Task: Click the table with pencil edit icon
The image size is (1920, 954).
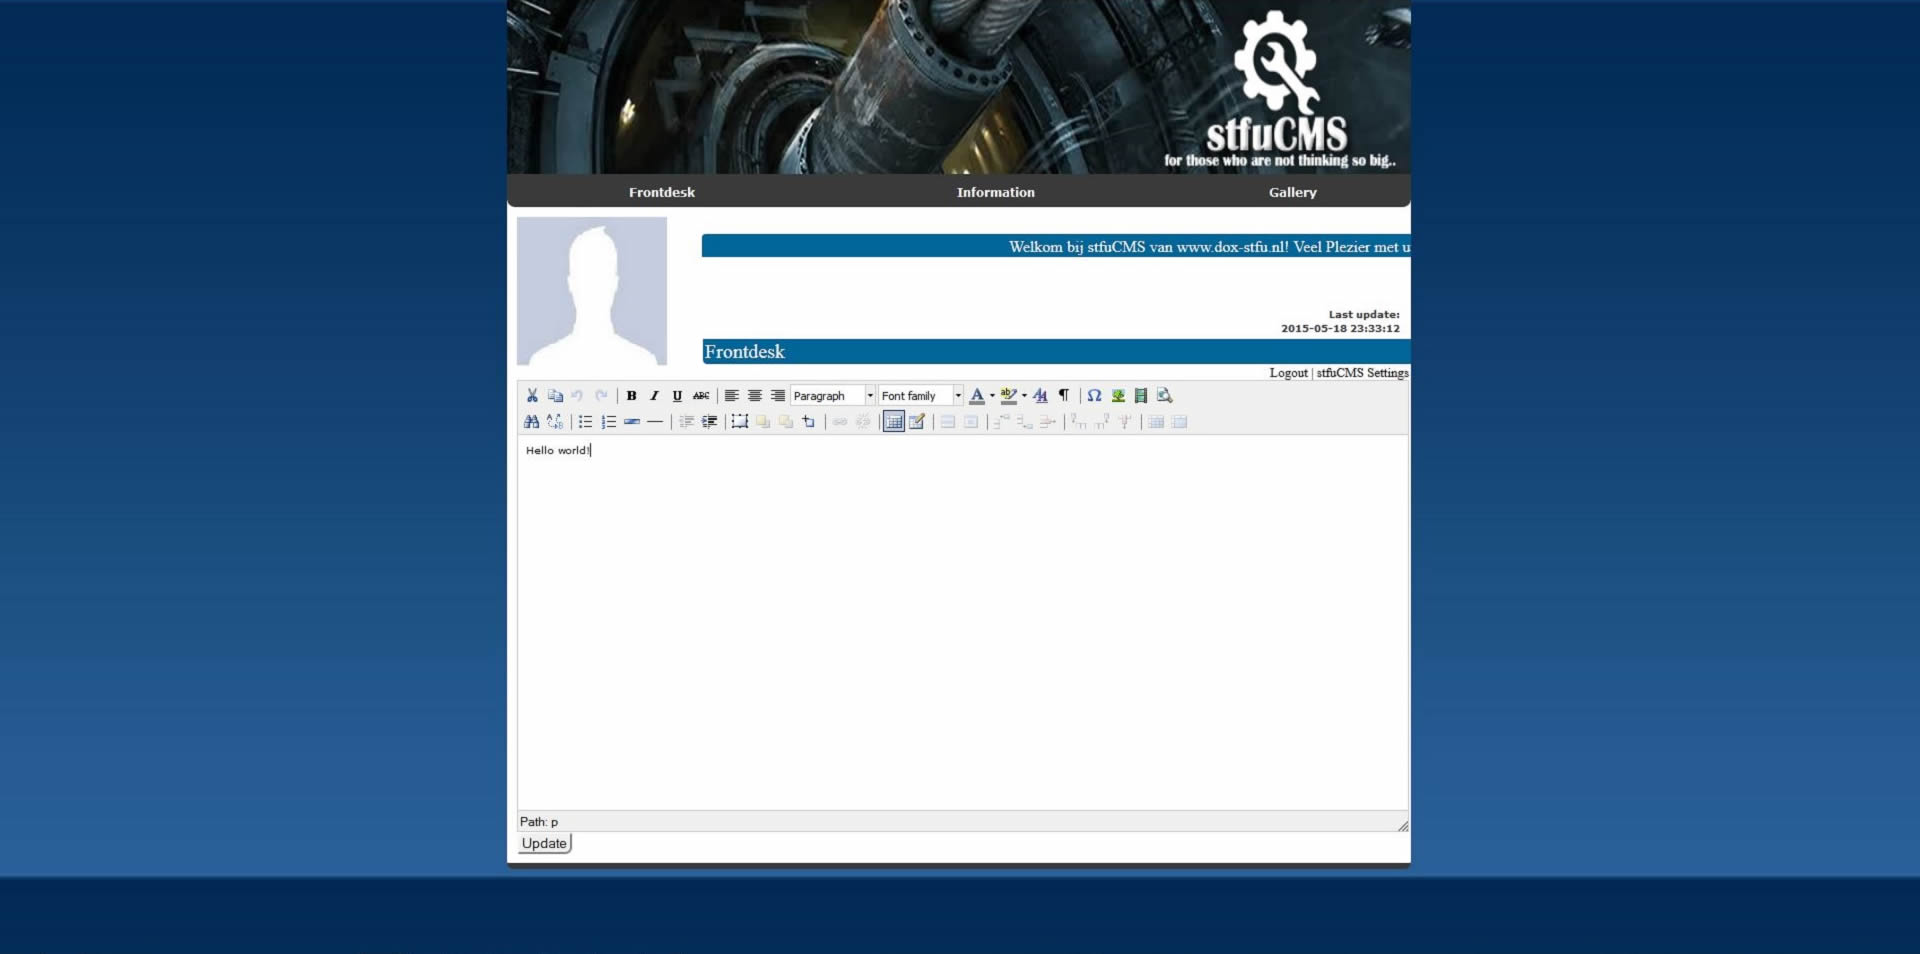Action: [917, 422]
